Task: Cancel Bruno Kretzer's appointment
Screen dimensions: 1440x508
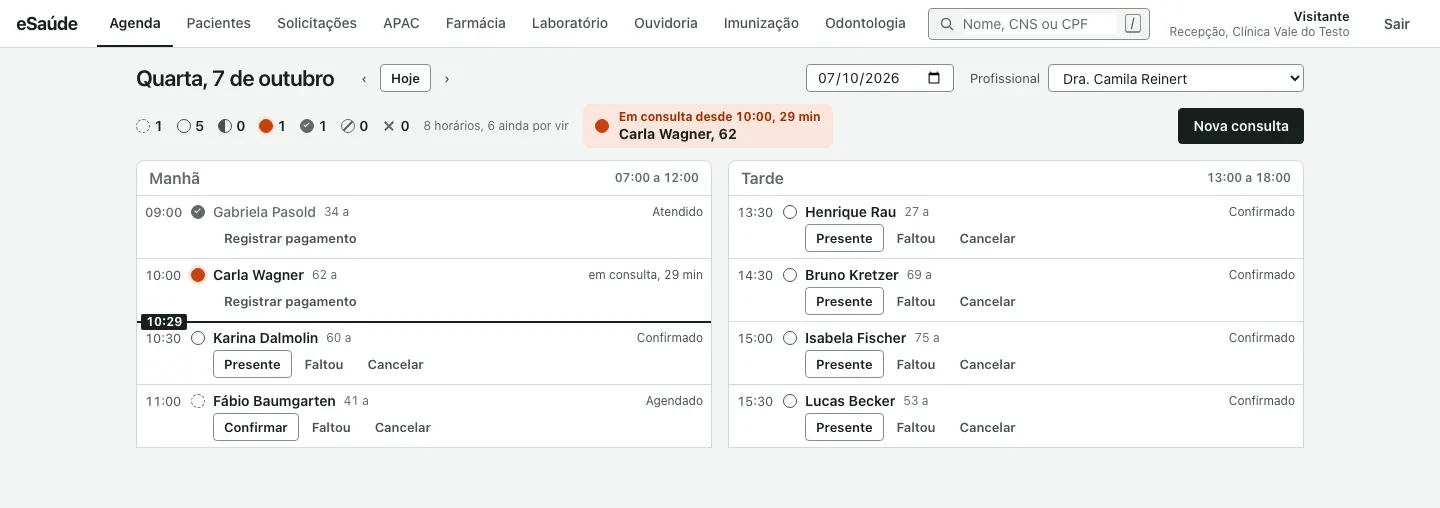Action: point(988,302)
